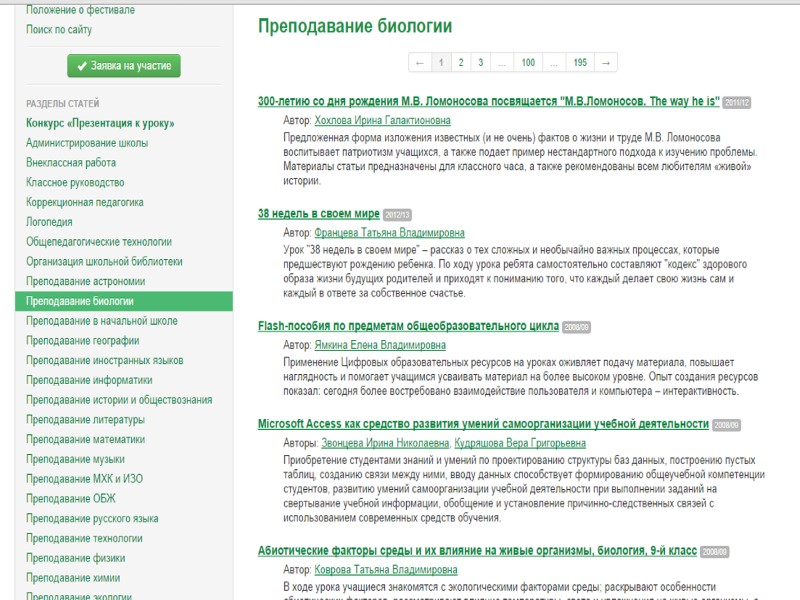The height and width of the screenshot is (600, 800).
Task: Open 'Преподавание географии' section
Action: [x=83, y=341]
